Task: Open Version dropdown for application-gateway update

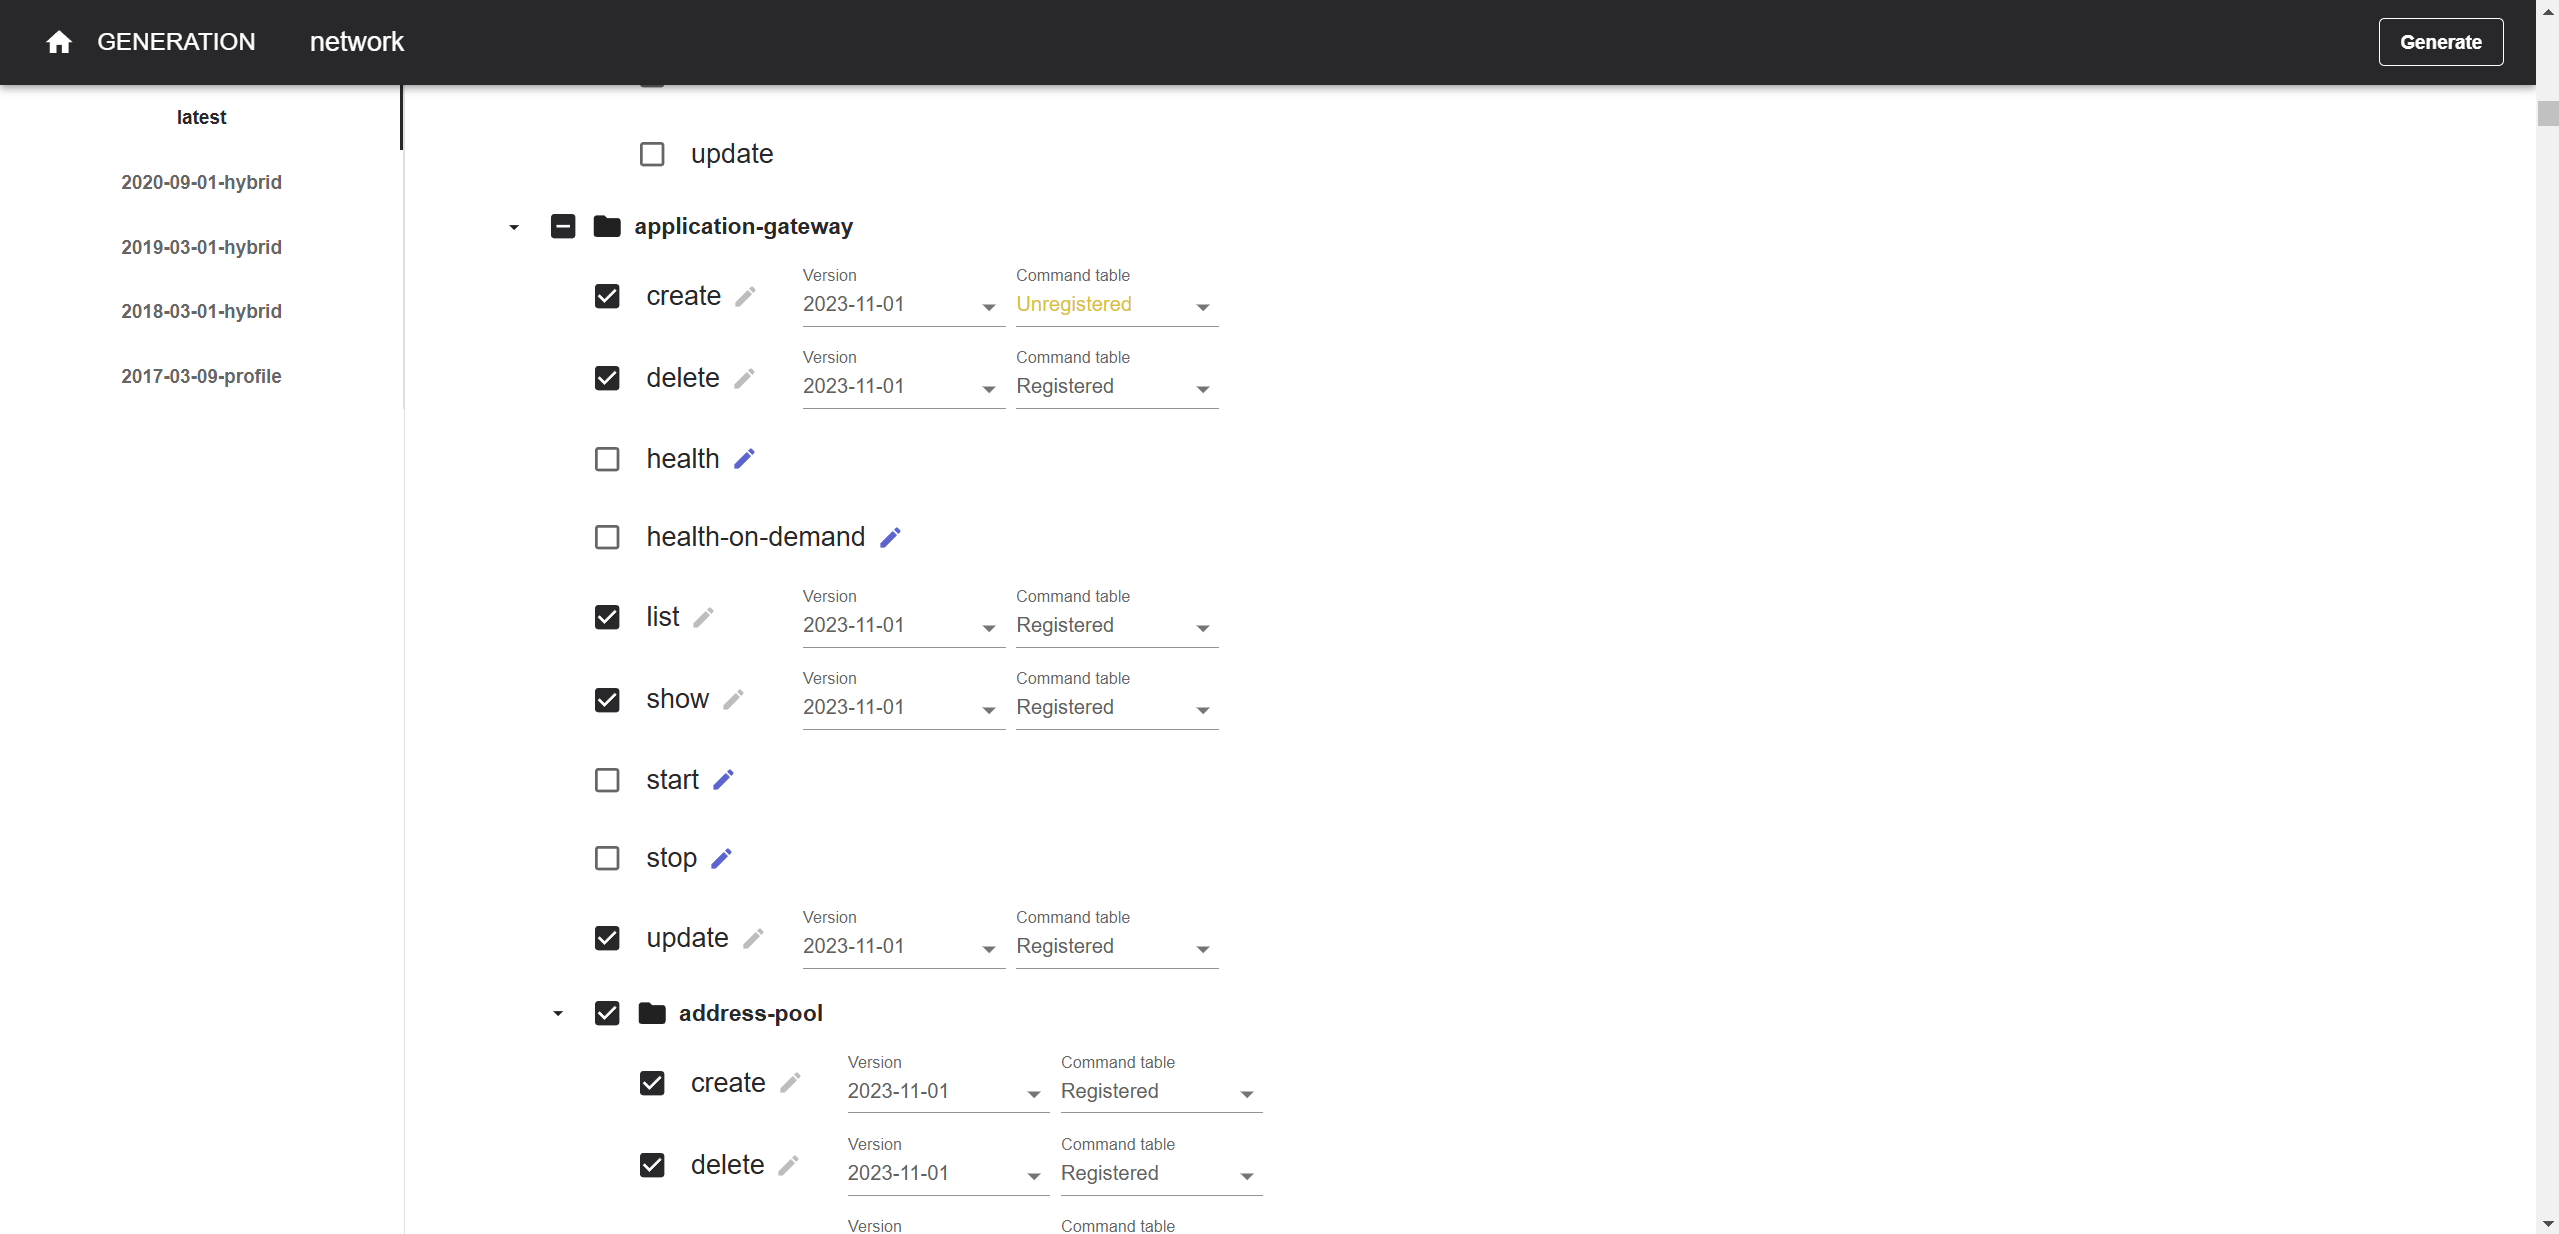Action: point(902,947)
